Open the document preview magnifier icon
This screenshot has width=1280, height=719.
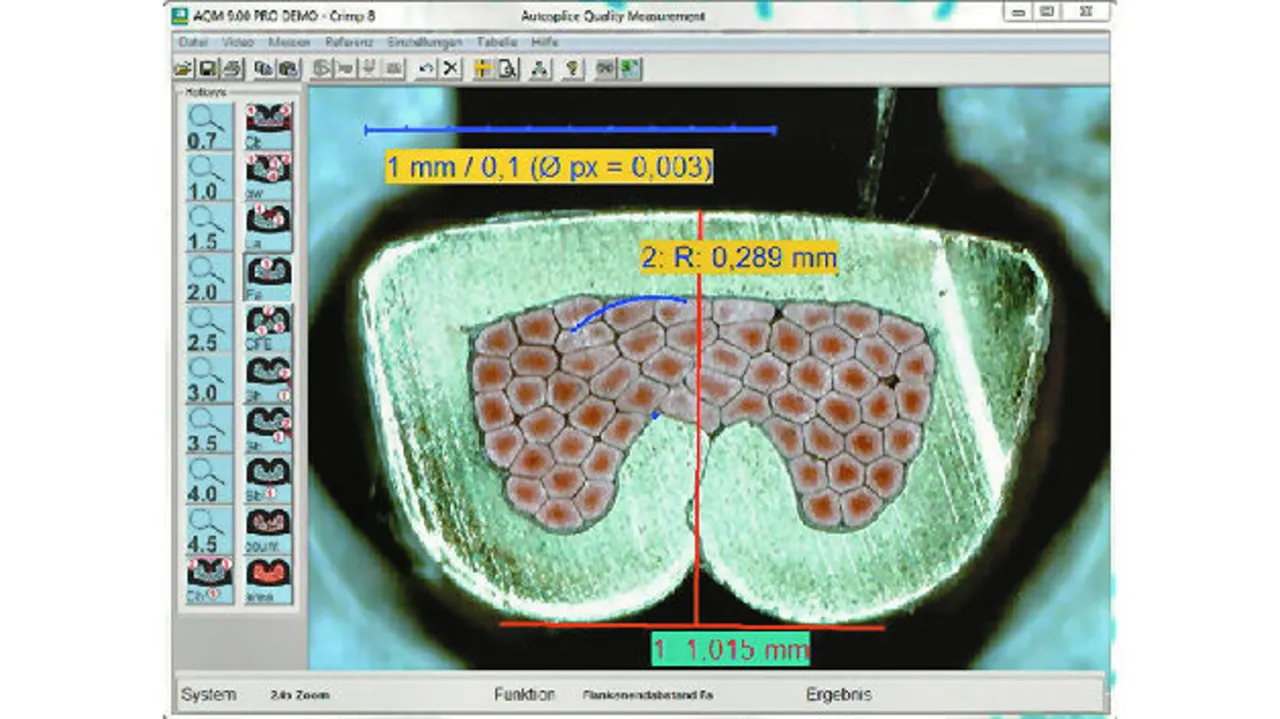coord(507,69)
